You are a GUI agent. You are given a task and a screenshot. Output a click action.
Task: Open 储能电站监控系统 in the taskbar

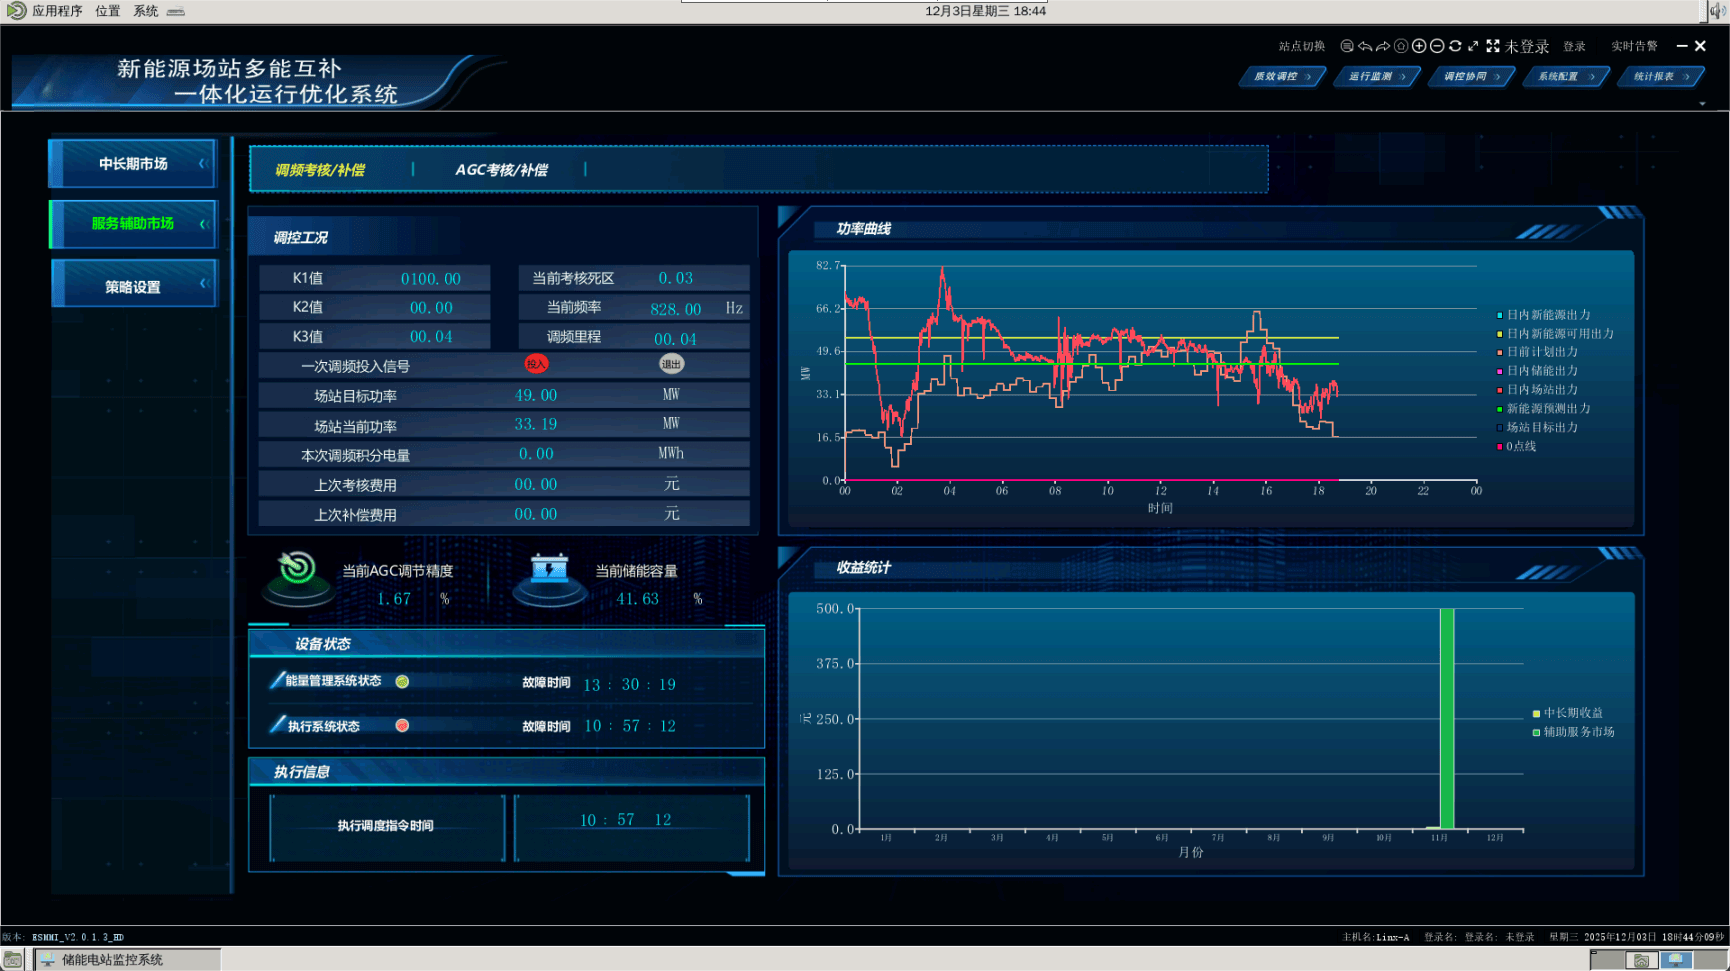pos(112,960)
